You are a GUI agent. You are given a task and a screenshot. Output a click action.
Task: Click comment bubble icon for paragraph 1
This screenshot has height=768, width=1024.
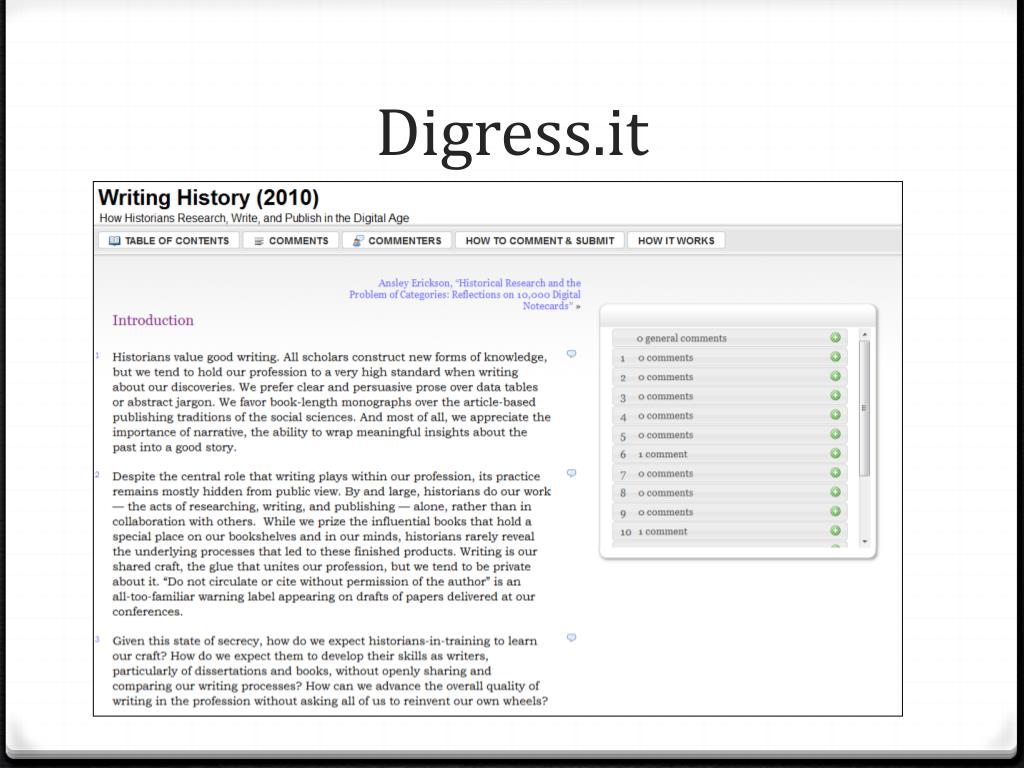pos(571,354)
